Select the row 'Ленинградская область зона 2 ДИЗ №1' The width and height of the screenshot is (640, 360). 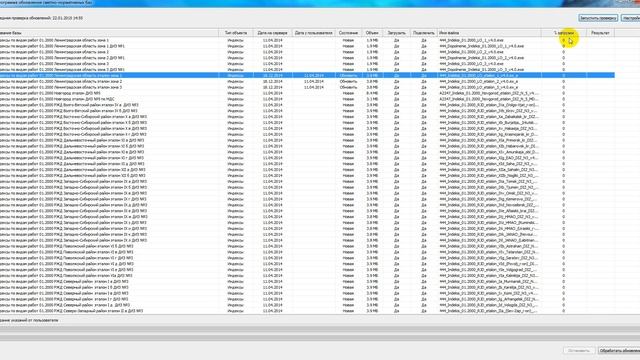coord(307,58)
